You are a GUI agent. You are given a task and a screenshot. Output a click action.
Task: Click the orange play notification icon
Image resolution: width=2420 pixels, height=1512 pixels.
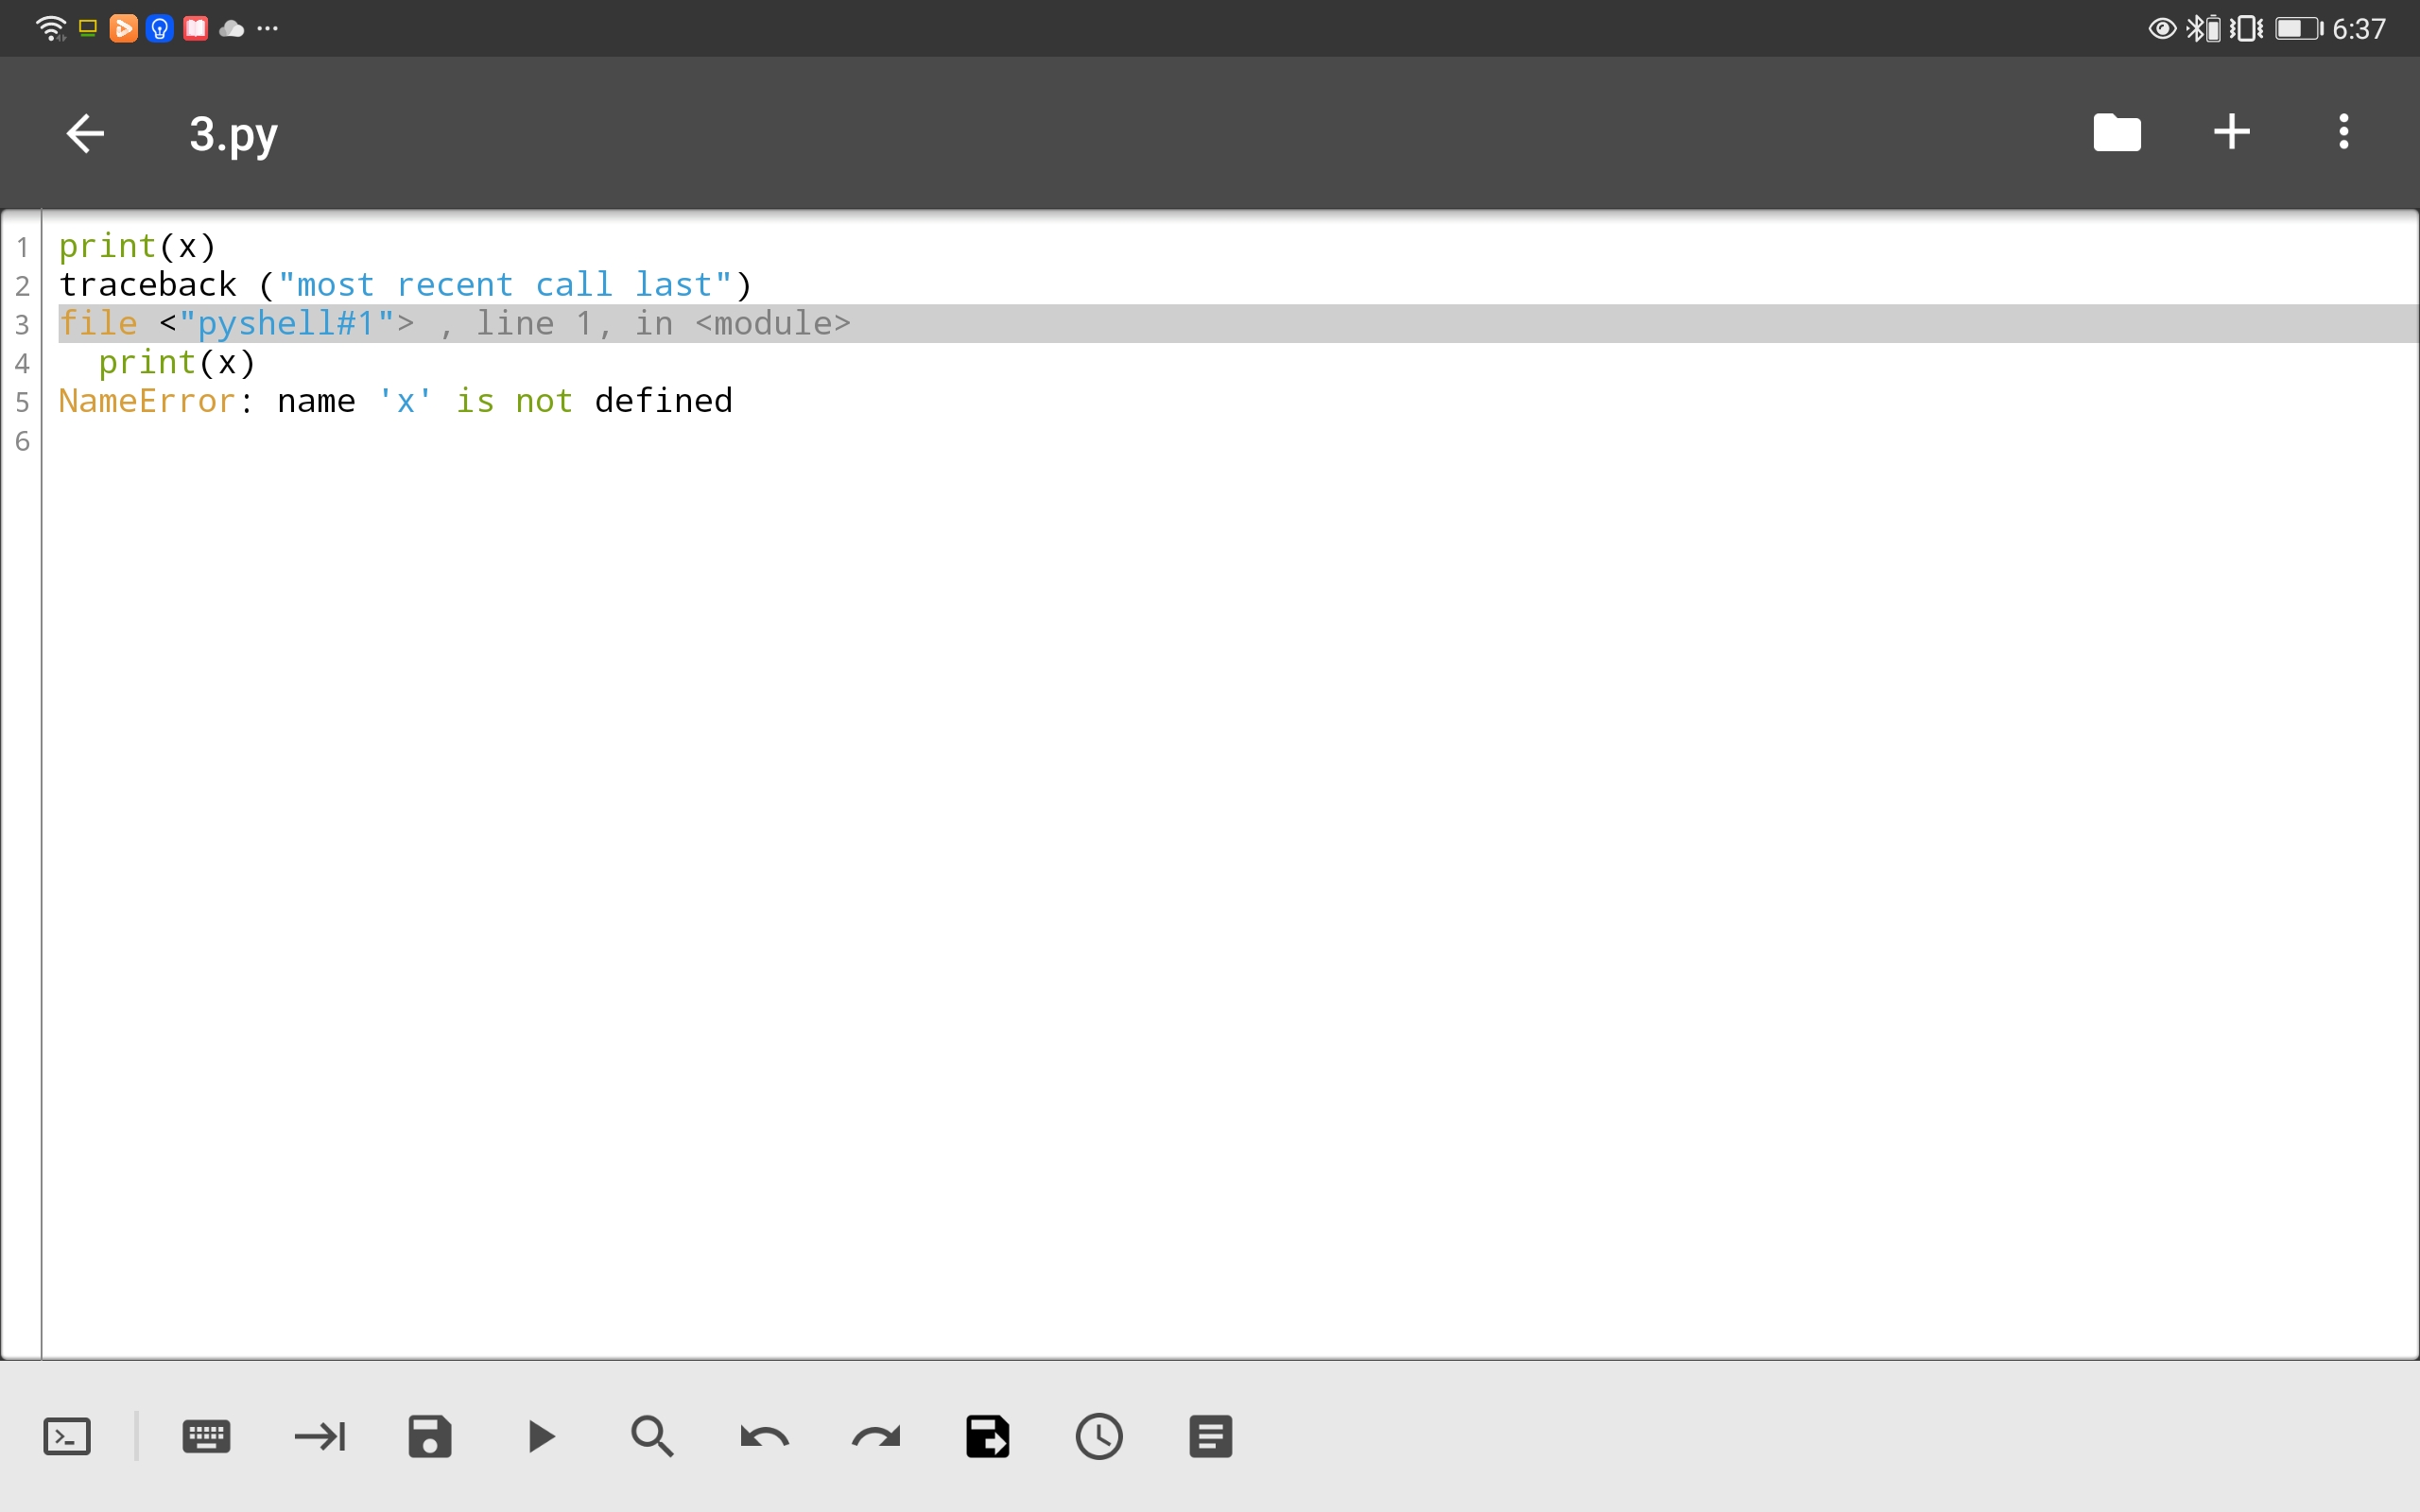[123, 28]
